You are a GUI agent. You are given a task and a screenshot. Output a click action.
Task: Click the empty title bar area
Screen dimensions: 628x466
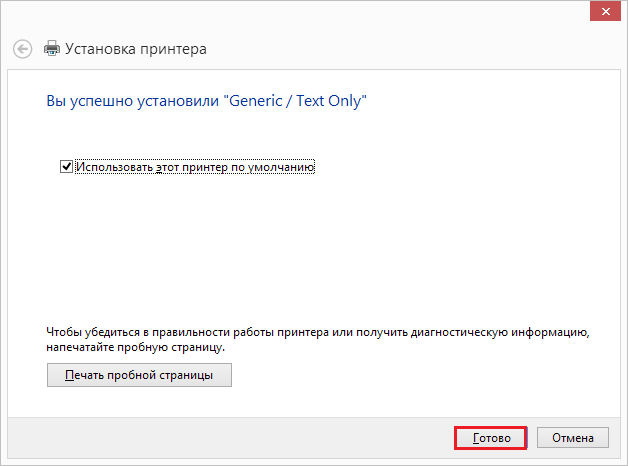tap(300, 10)
